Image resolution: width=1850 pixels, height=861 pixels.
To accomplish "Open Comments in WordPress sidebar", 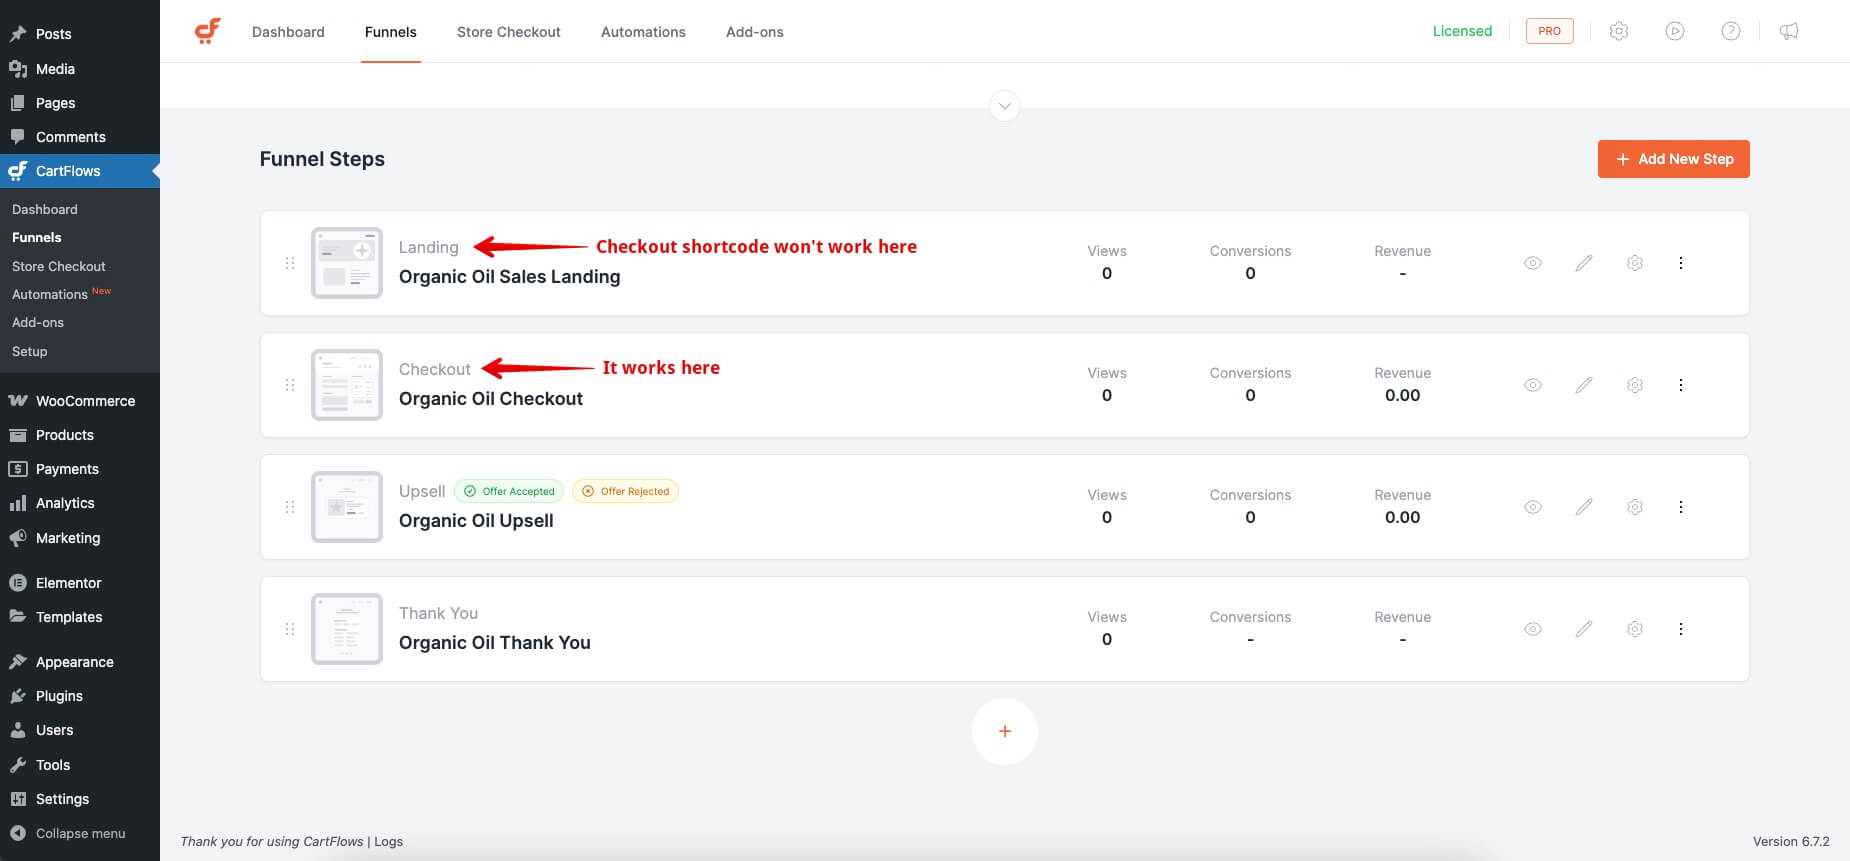I will (80, 137).
